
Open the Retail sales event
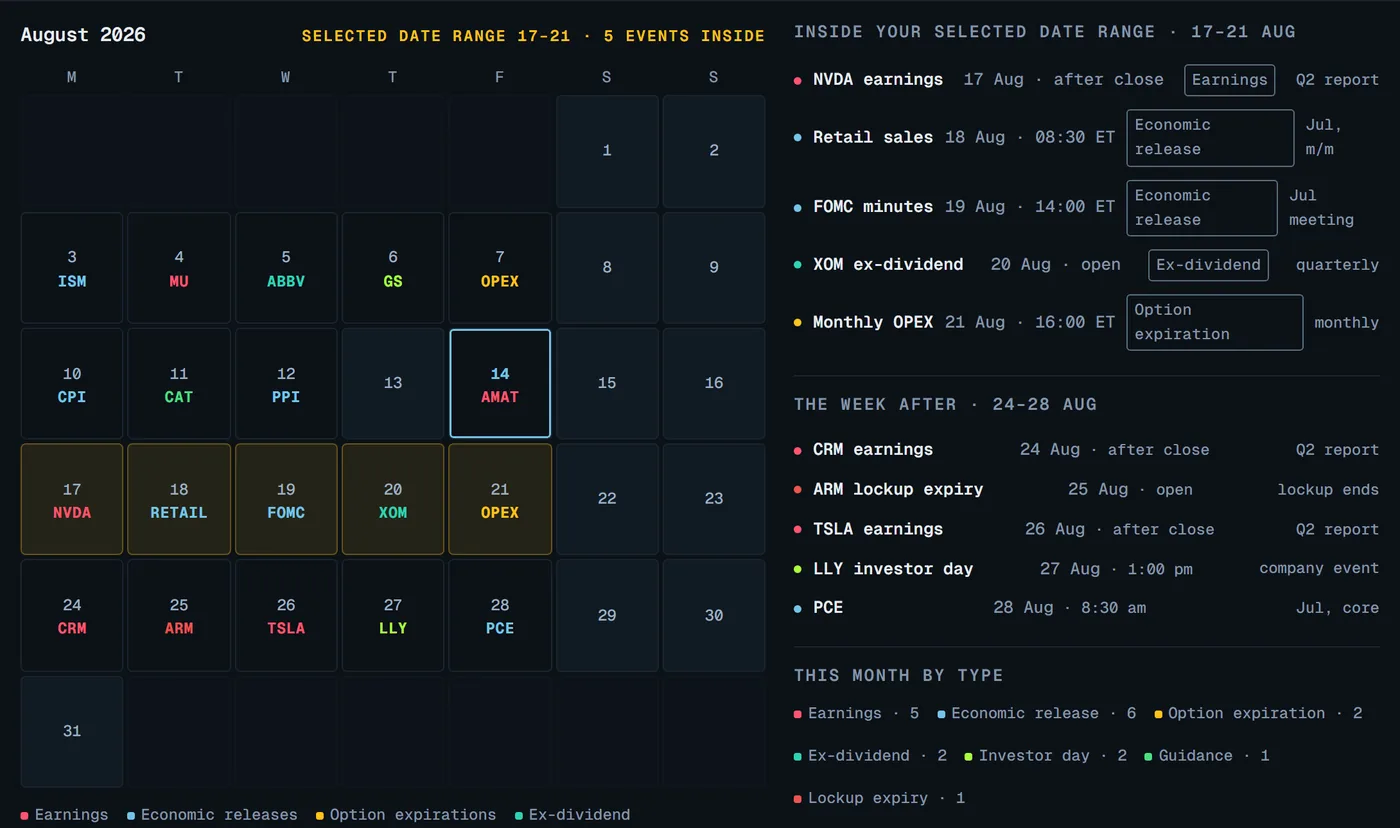(x=1086, y=138)
